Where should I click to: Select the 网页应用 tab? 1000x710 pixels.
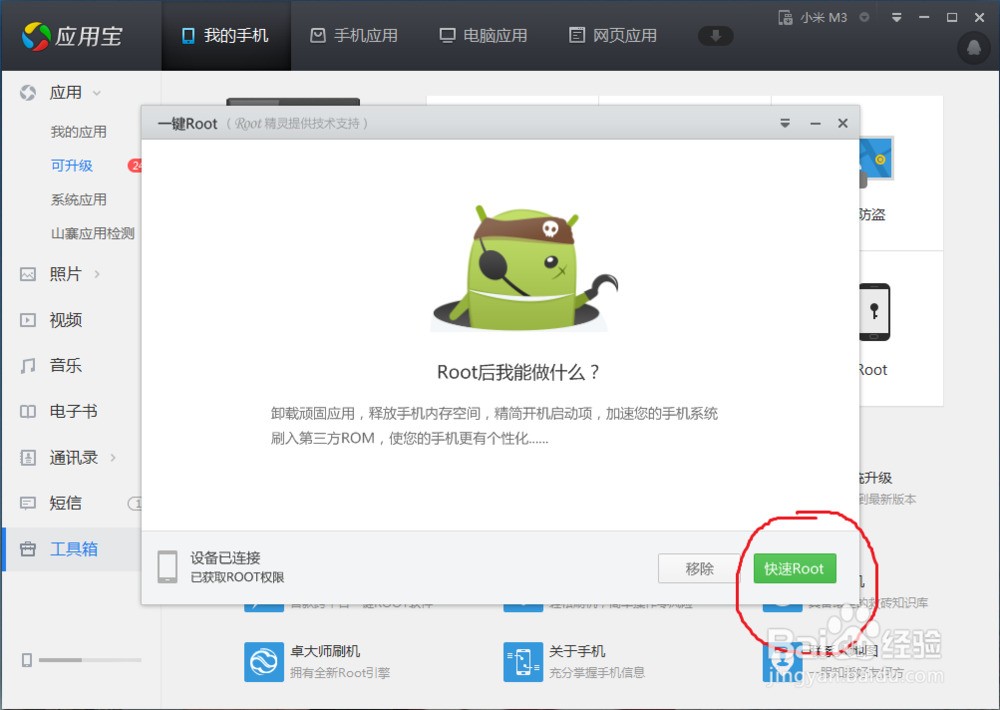click(612, 35)
